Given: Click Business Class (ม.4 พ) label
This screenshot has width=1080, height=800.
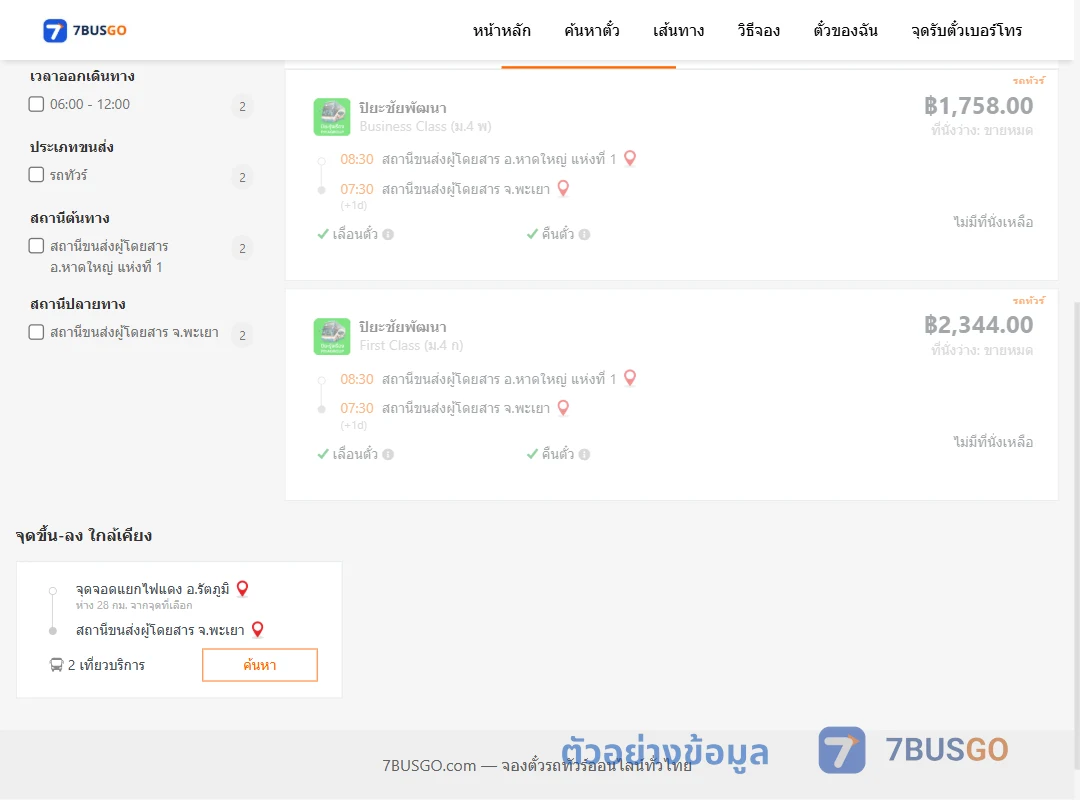Looking at the screenshot, I should 425,127.
